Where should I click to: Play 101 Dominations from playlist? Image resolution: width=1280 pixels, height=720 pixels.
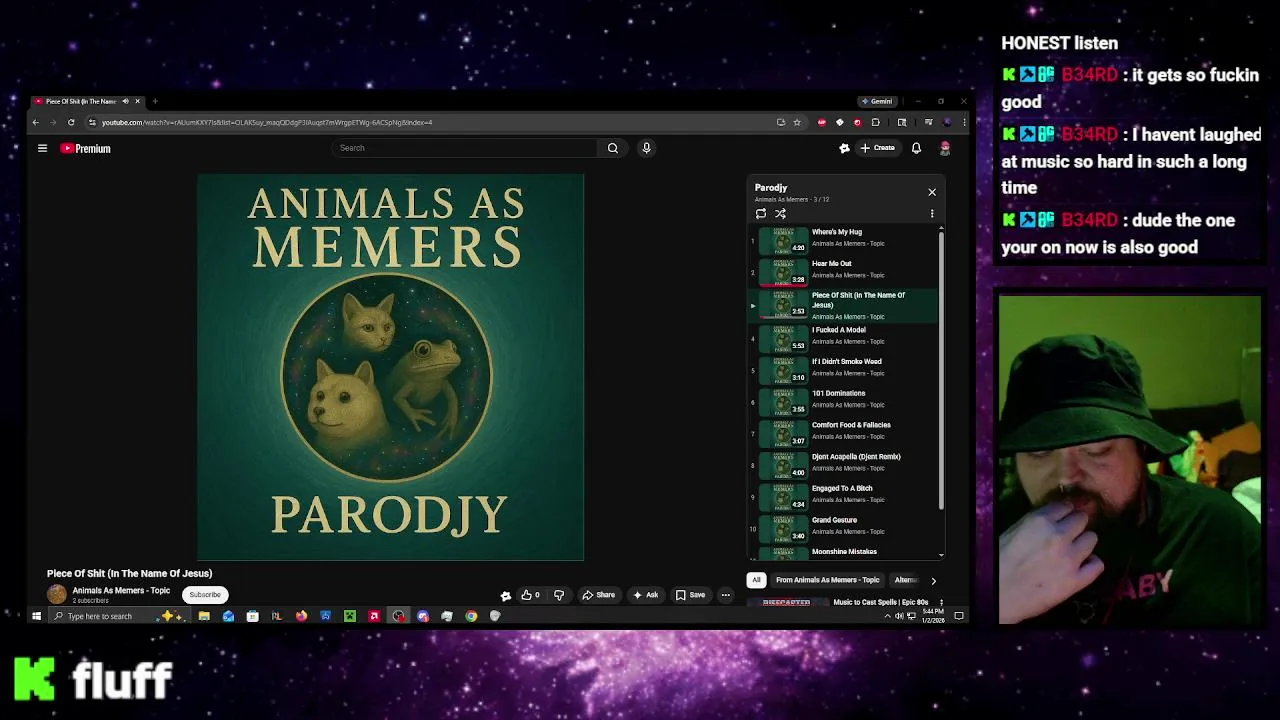[843, 401]
